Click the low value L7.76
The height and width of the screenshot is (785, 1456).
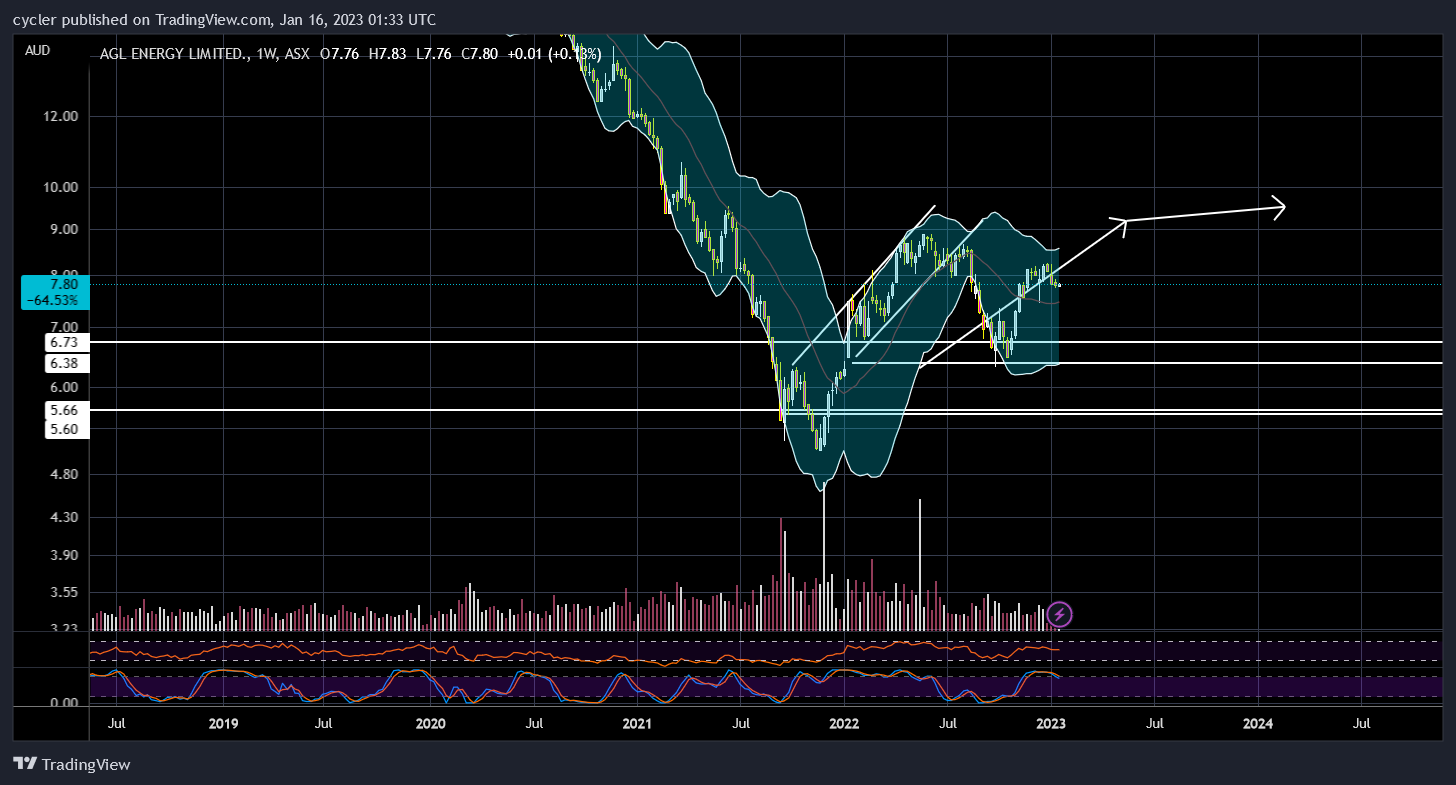point(433,55)
